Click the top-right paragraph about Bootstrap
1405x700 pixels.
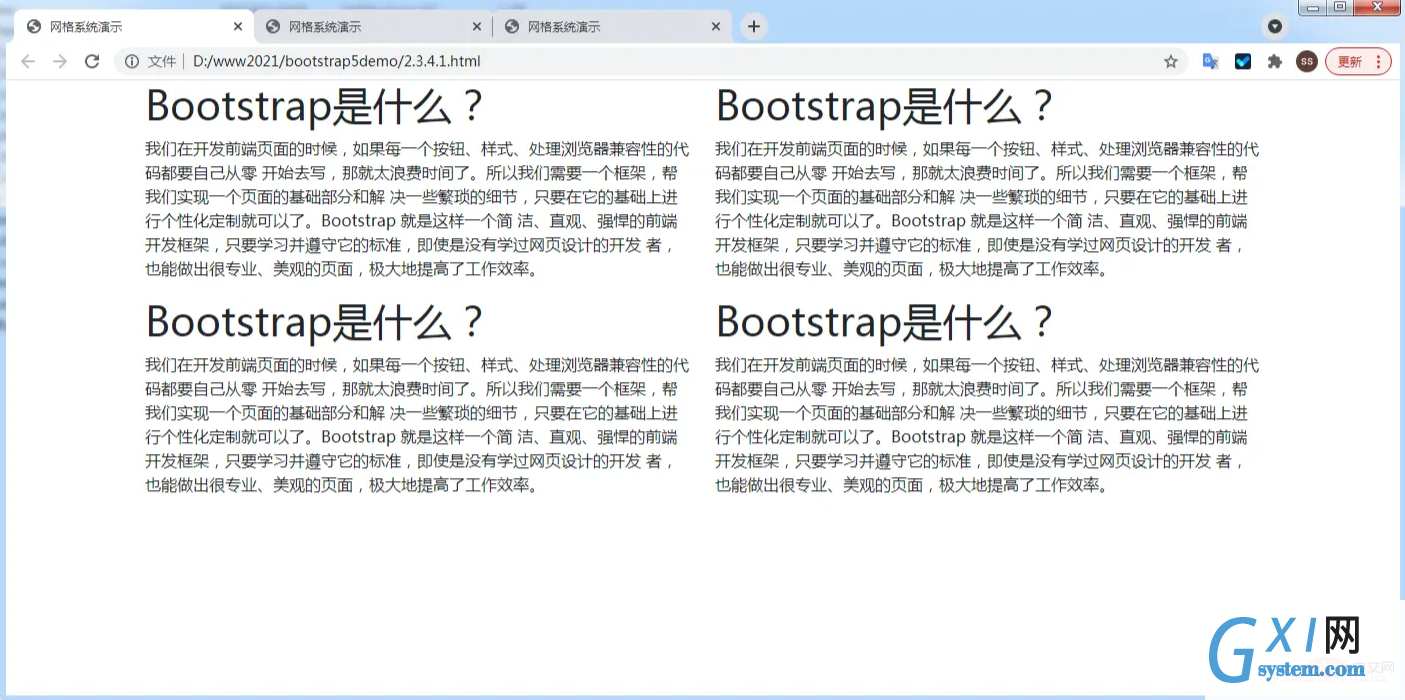point(987,209)
